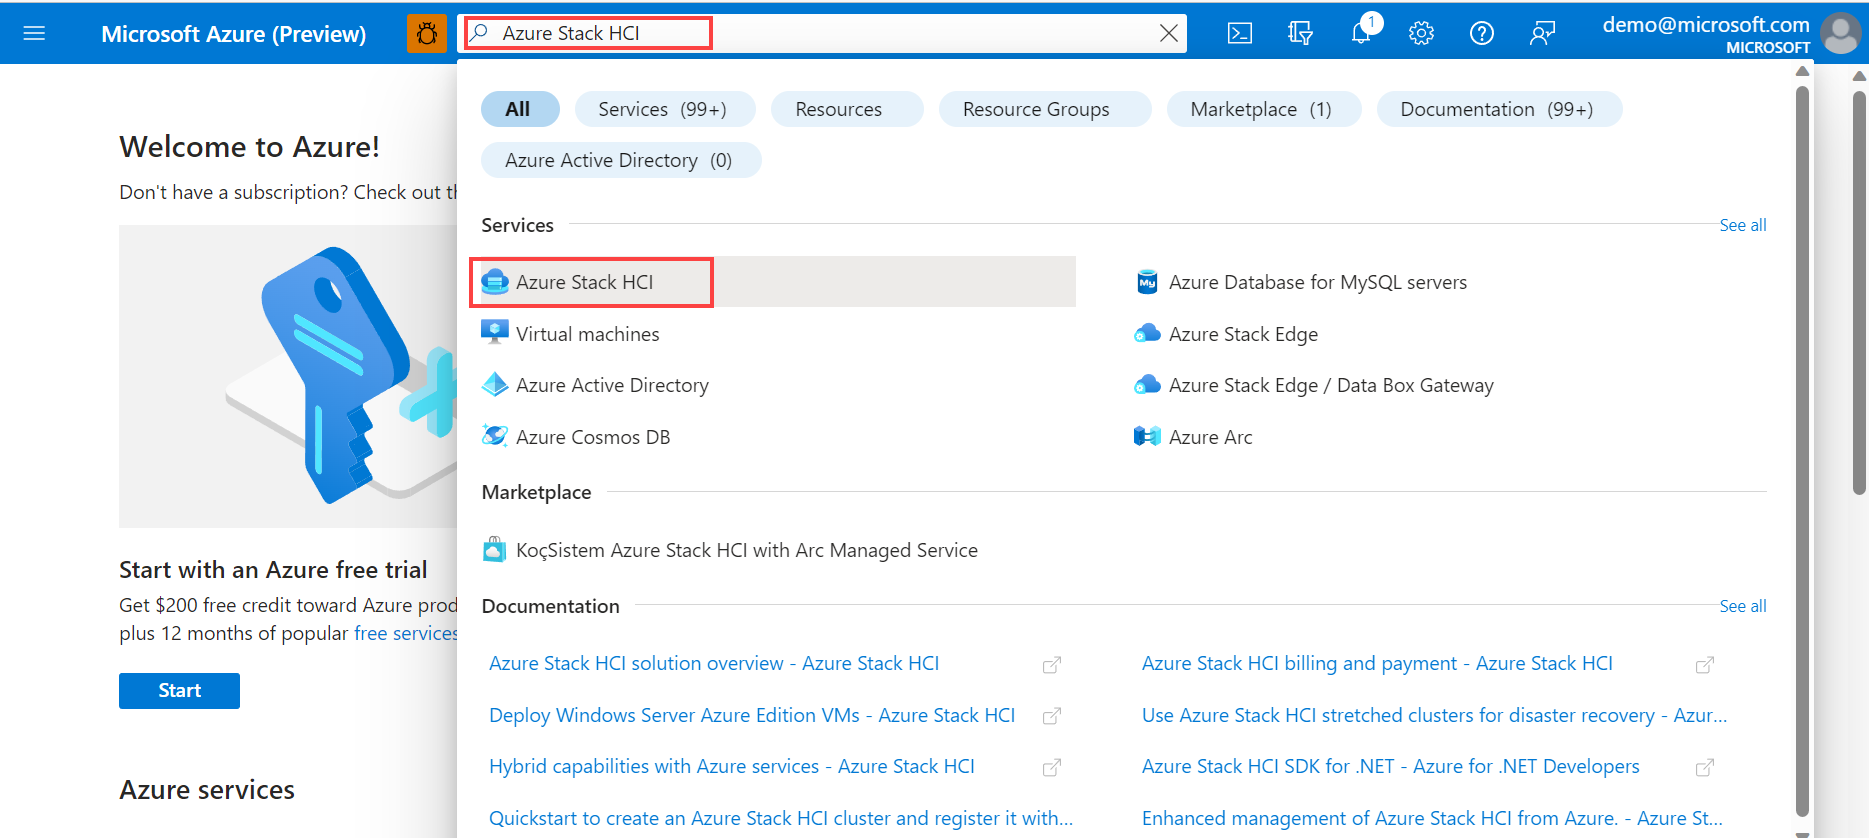The width and height of the screenshot is (1869, 838).
Task: Open the portal hamburger menu
Action: 34,33
